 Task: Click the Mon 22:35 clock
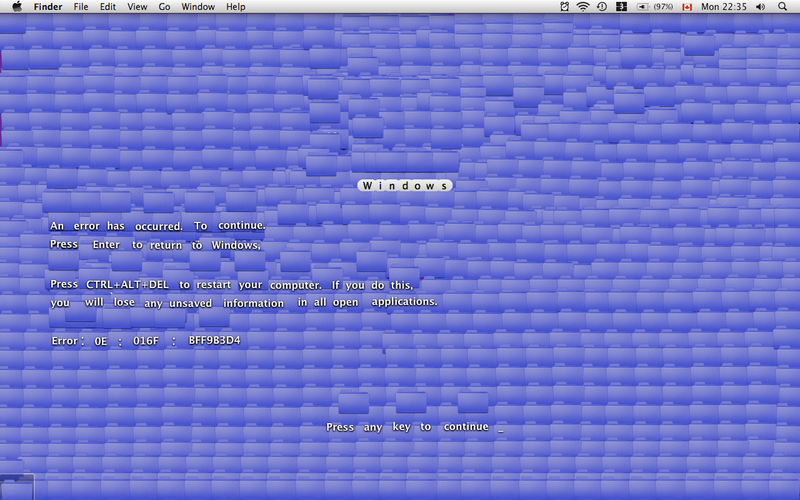(723, 7)
